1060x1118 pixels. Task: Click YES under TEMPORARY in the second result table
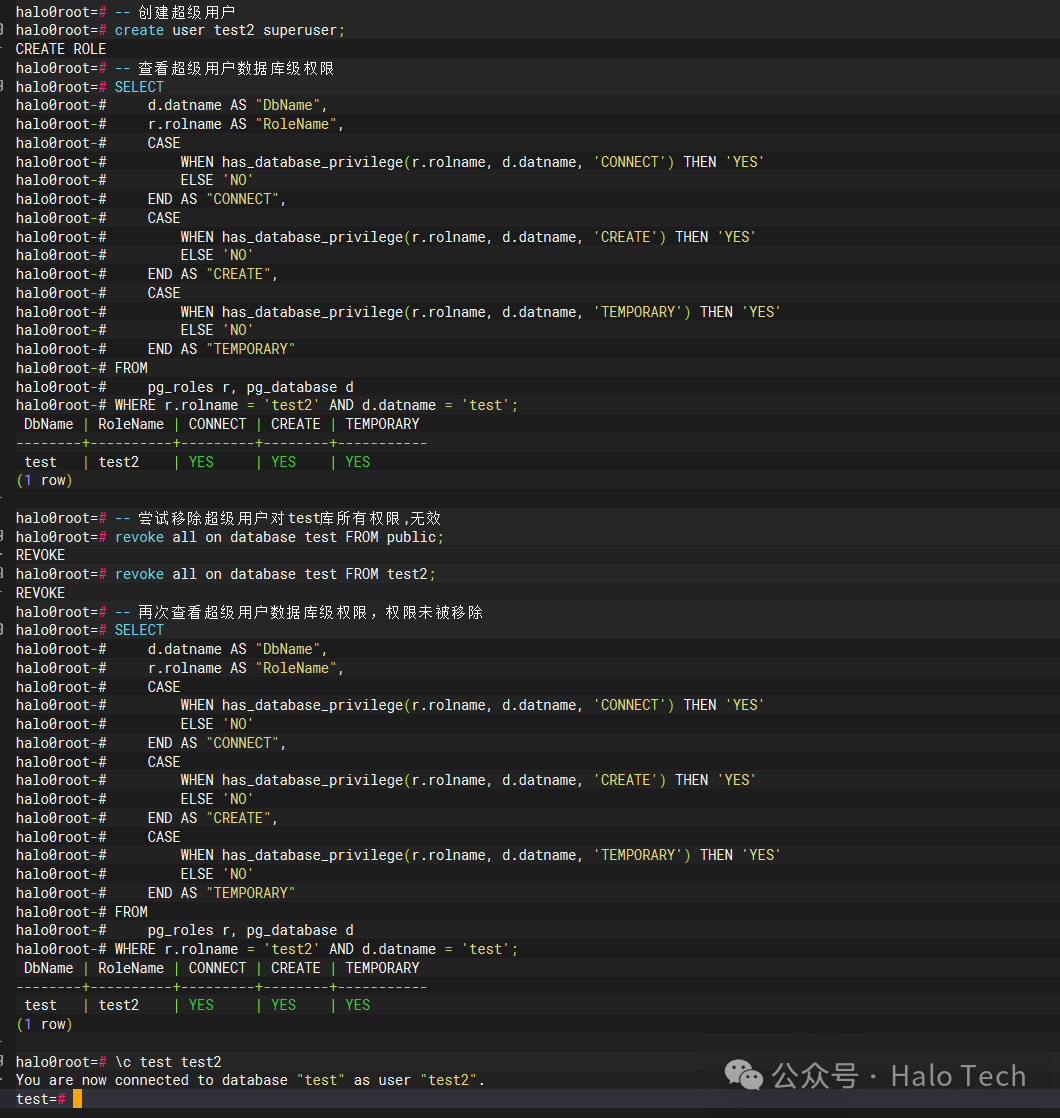click(358, 1005)
